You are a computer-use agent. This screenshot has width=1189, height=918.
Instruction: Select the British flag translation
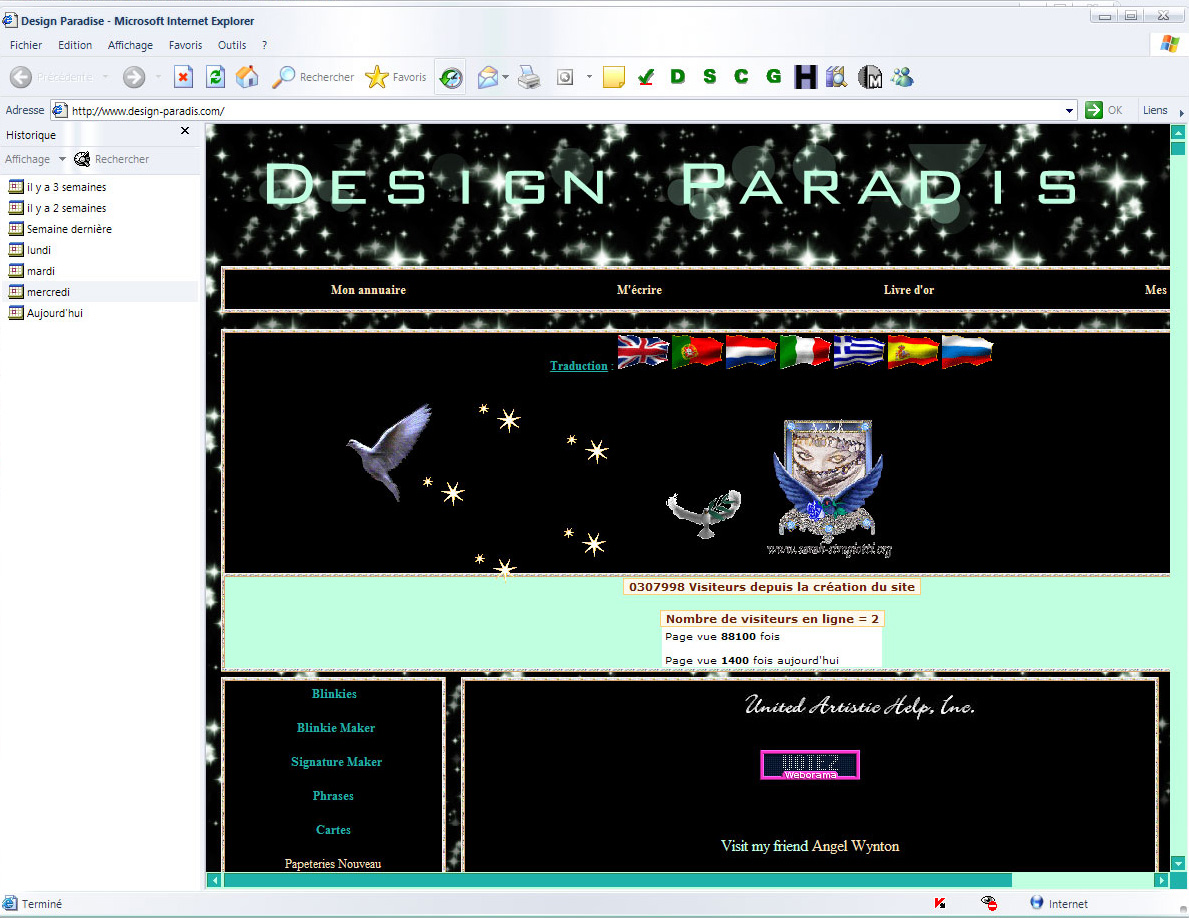(643, 352)
